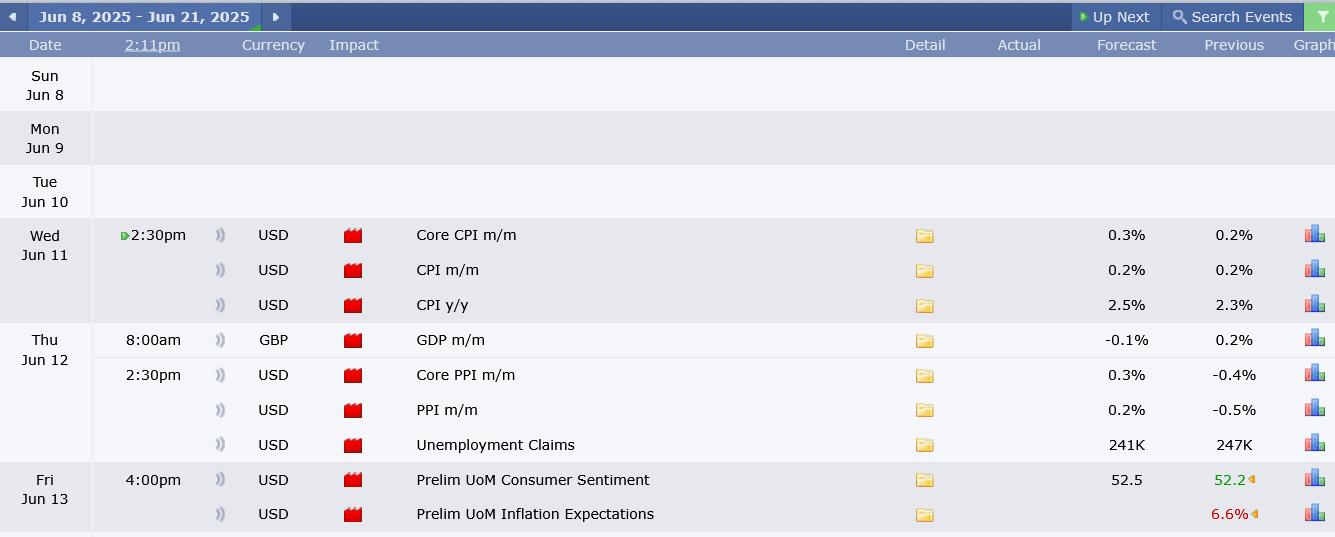The width and height of the screenshot is (1335, 537).
Task: Toggle sound alert for Unemployment Claims
Action: pyautogui.click(x=220, y=445)
